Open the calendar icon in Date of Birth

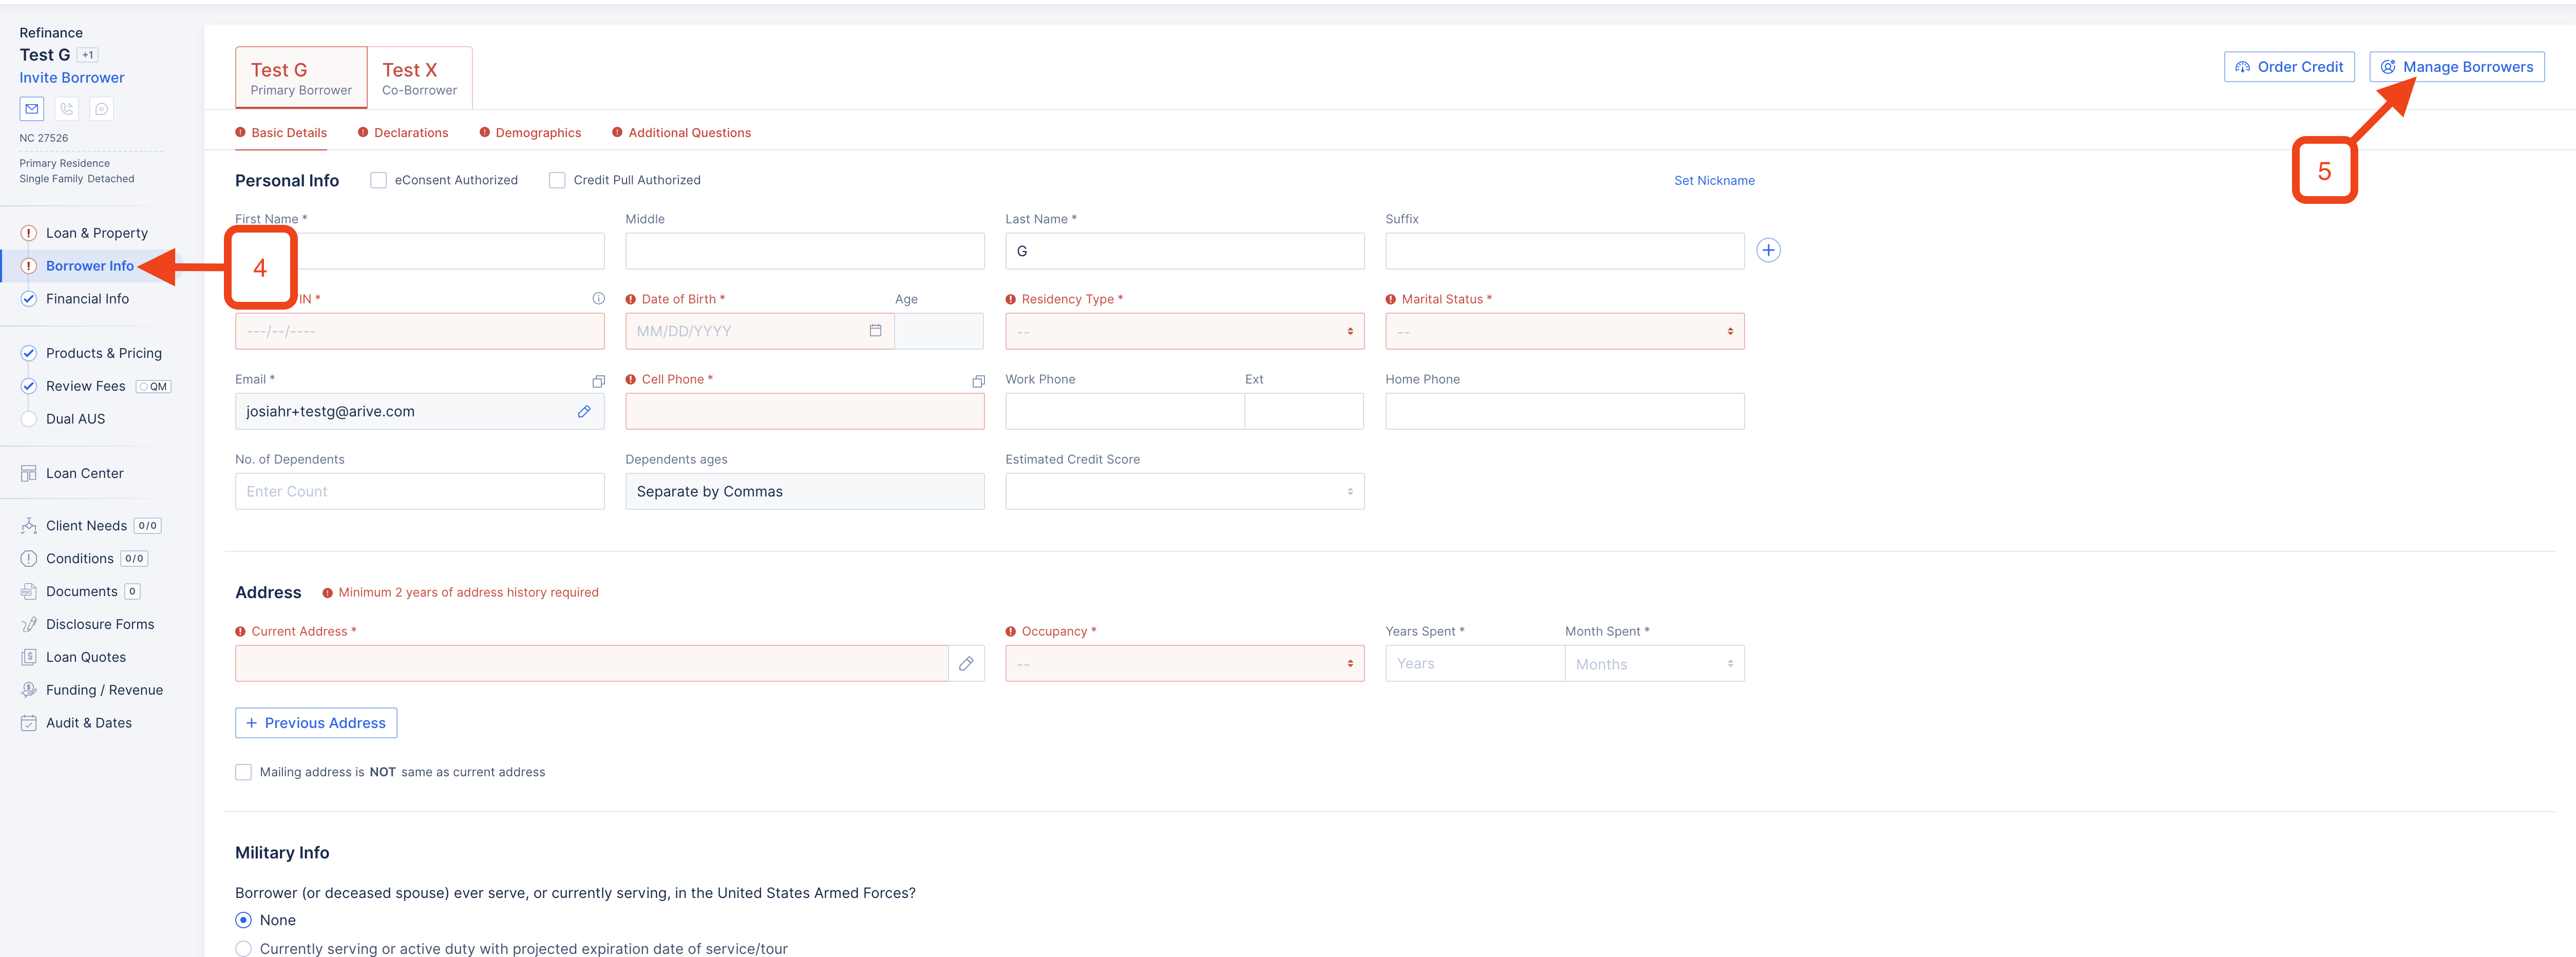click(x=875, y=331)
